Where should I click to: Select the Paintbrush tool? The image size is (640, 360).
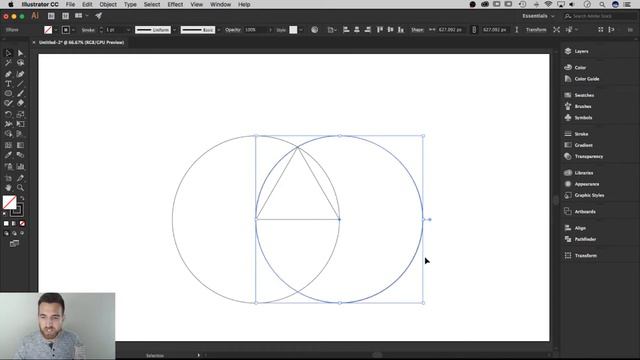coord(20,93)
